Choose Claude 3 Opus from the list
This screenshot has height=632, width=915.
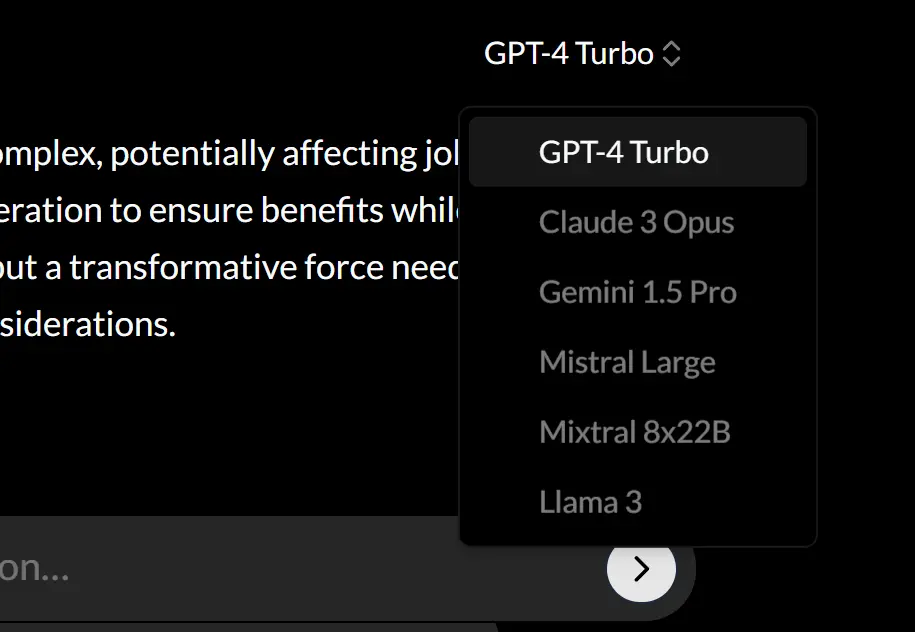636,222
